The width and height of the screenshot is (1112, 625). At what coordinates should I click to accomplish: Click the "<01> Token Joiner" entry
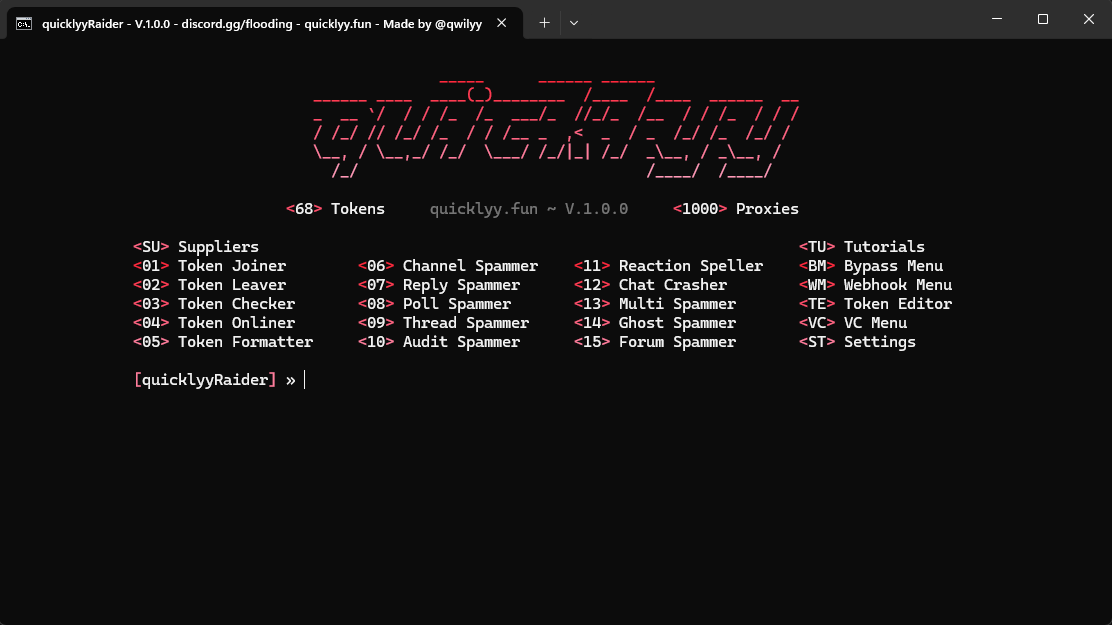pos(209,266)
